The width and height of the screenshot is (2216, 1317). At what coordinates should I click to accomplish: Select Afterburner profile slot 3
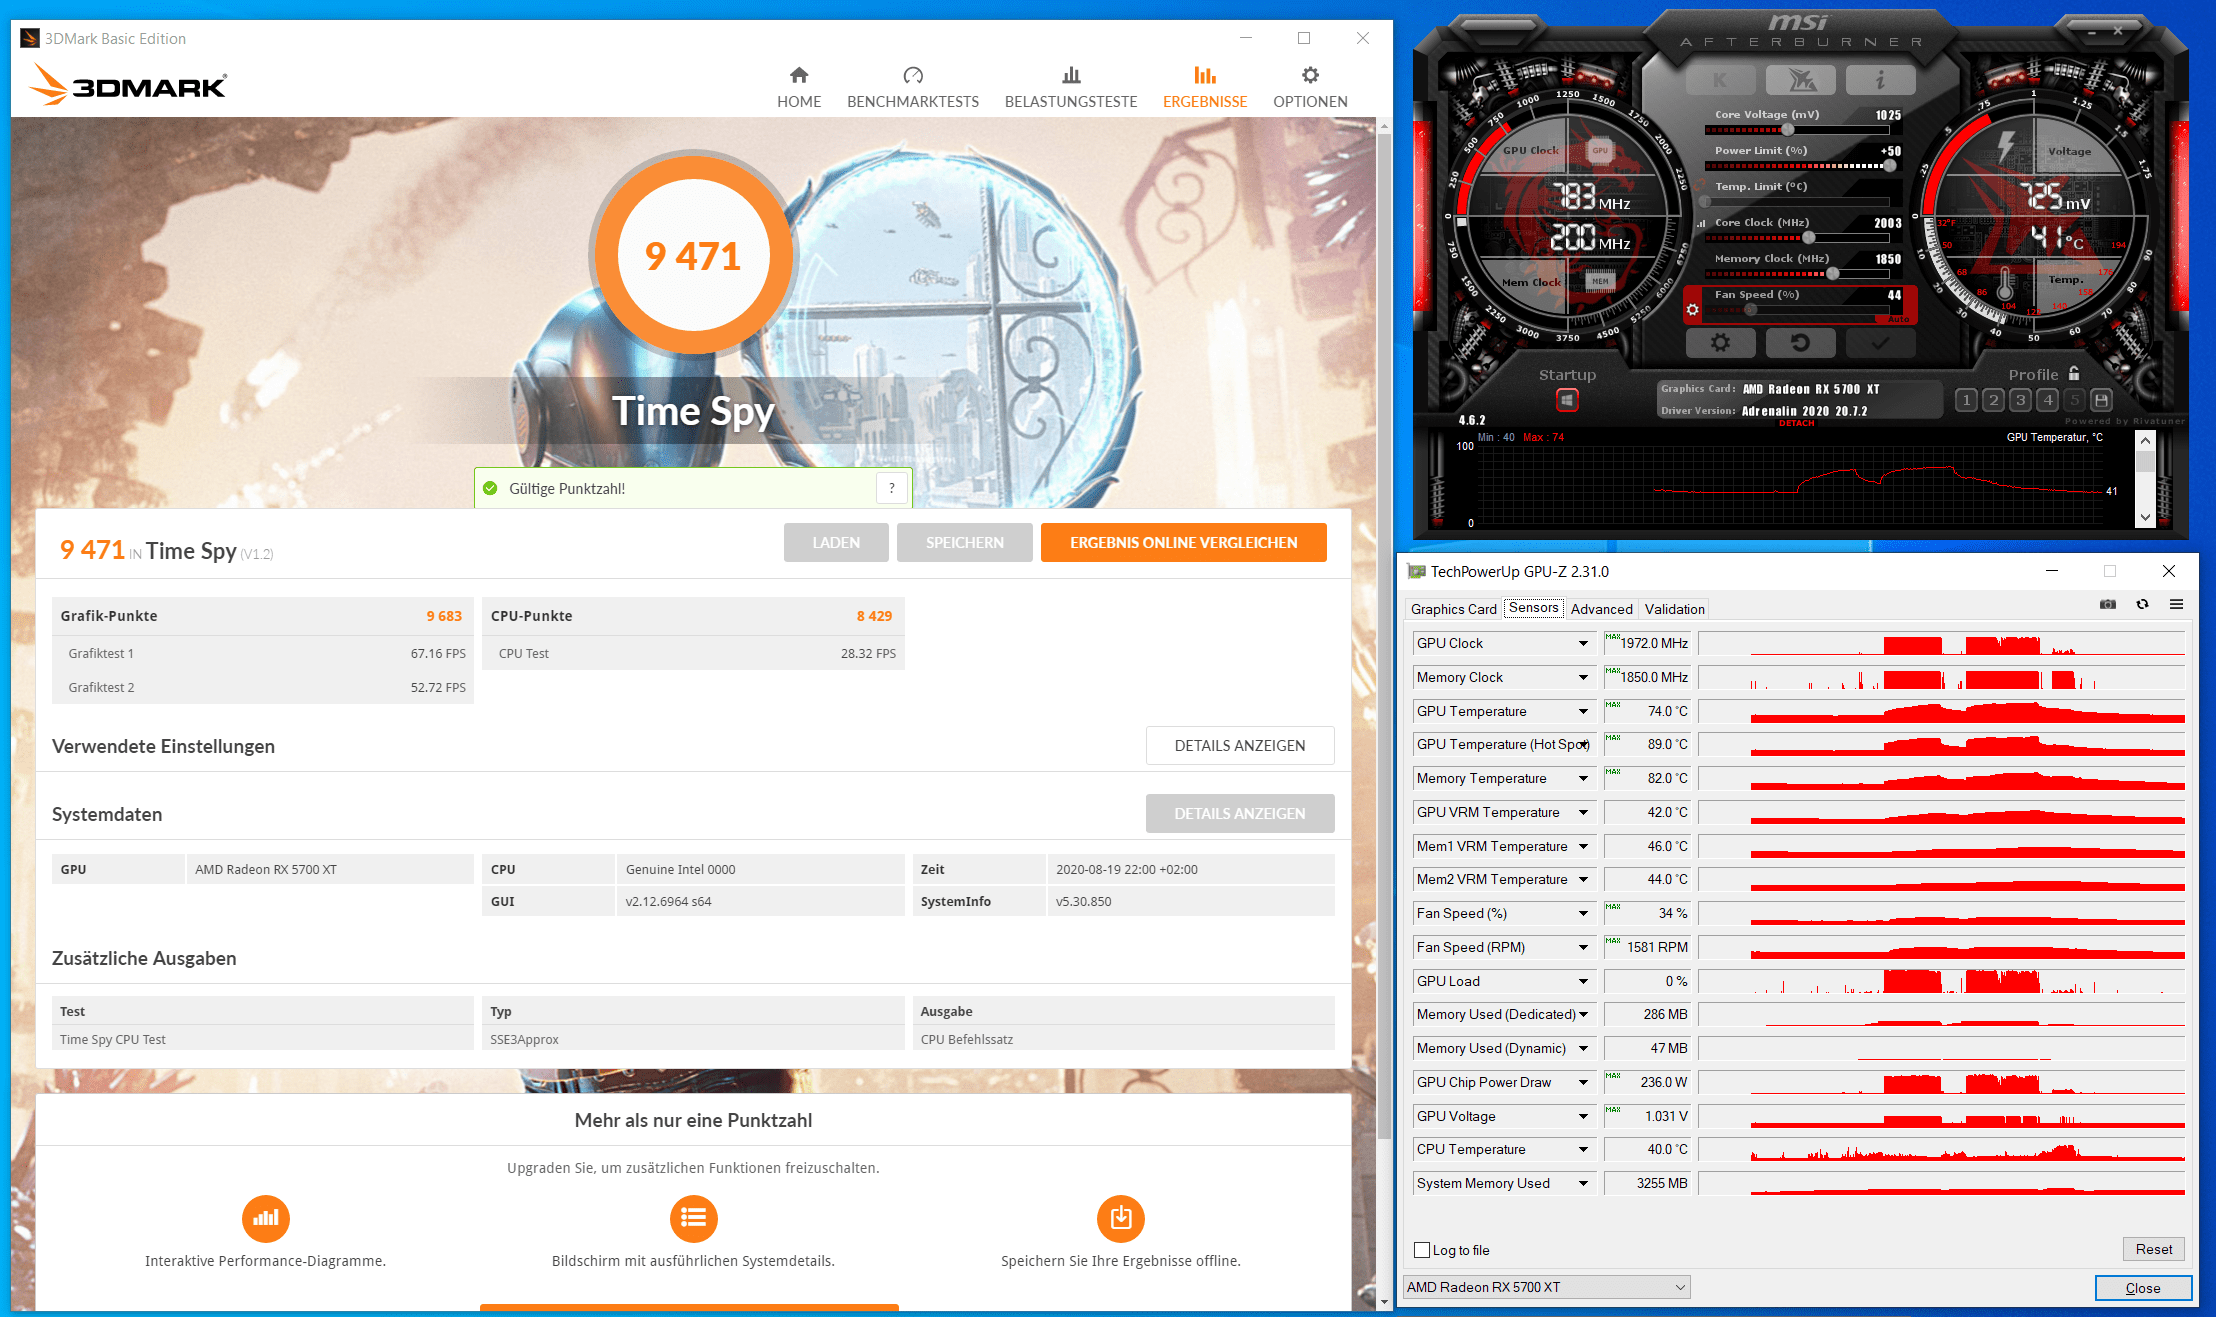coord(2020,400)
